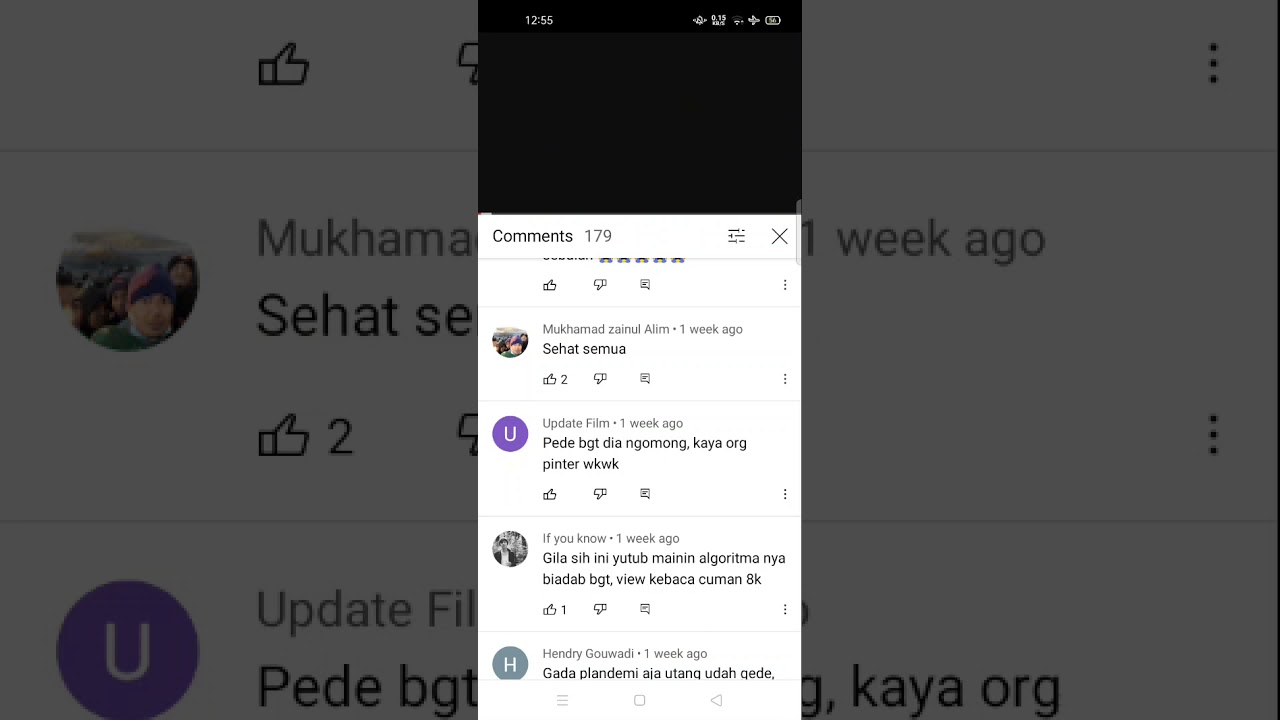This screenshot has height=720, width=1280.
Task: Open Update Film channel avatar
Action: pos(510,434)
